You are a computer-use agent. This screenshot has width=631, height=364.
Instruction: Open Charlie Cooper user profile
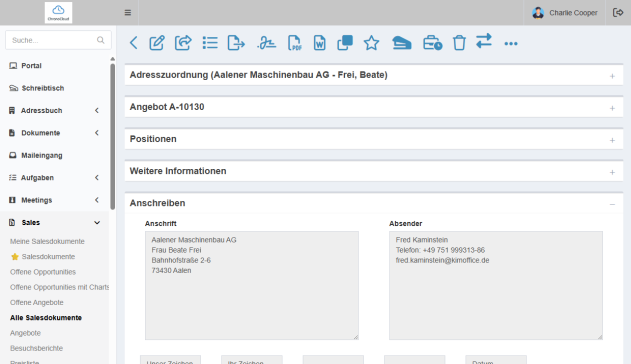click(x=565, y=13)
